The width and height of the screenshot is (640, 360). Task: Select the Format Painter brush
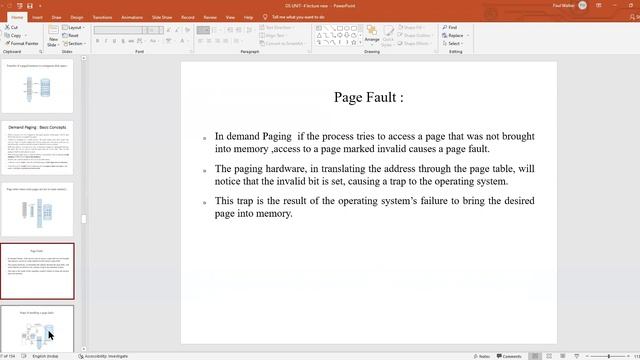point(7,43)
